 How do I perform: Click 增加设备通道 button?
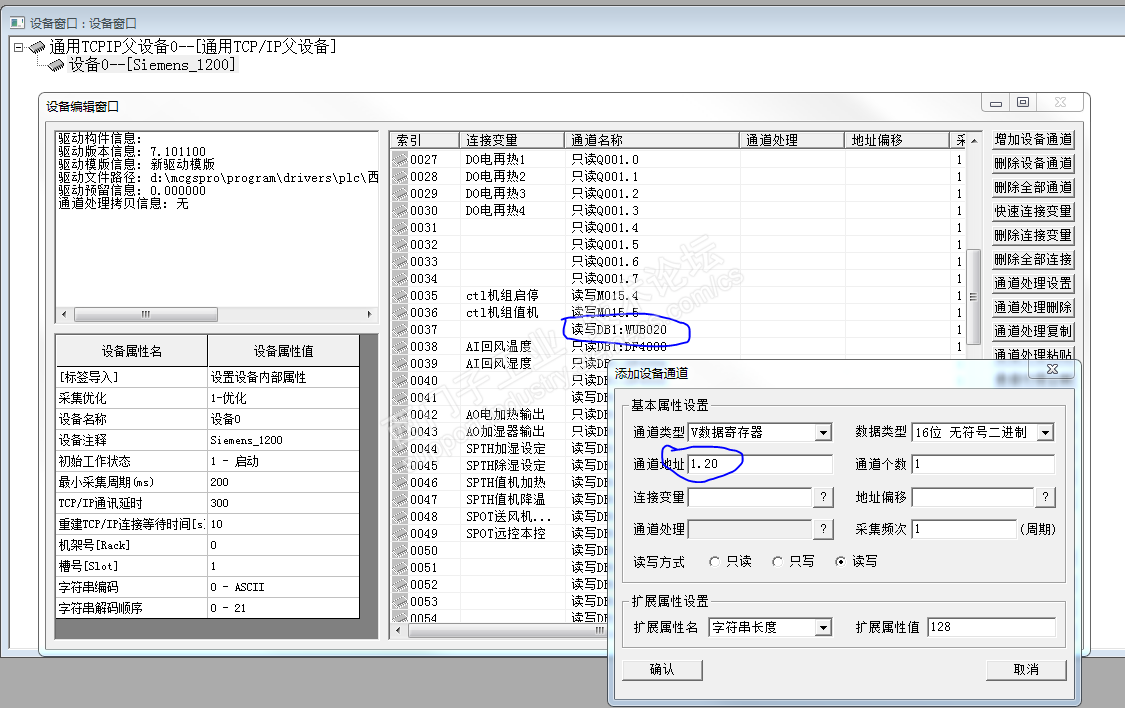click(1033, 140)
